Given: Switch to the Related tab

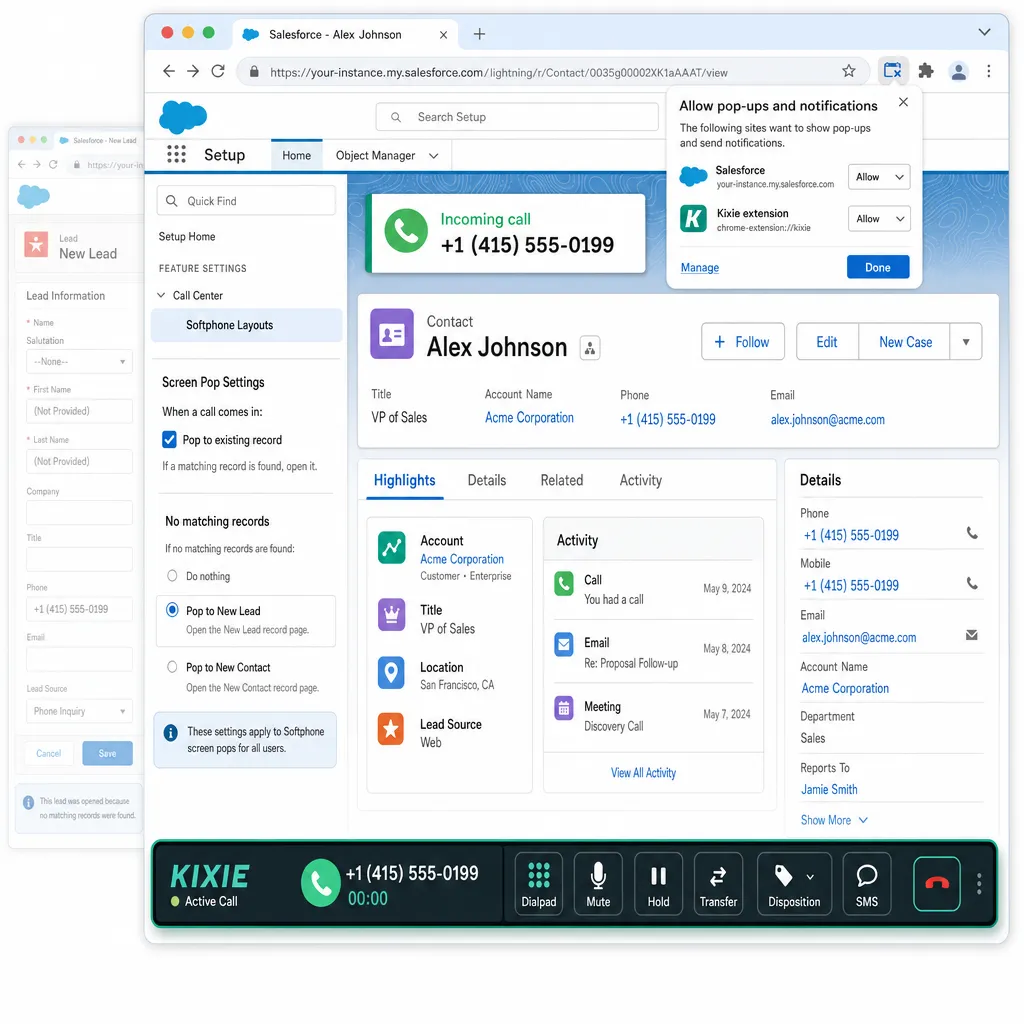Looking at the screenshot, I should pos(562,481).
